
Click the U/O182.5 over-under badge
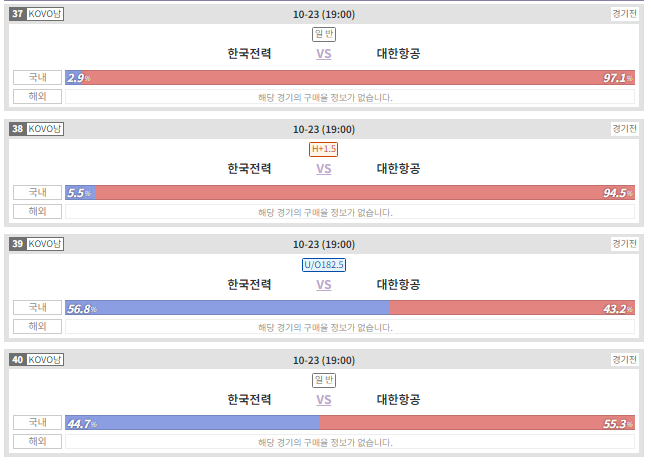[x=324, y=265]
